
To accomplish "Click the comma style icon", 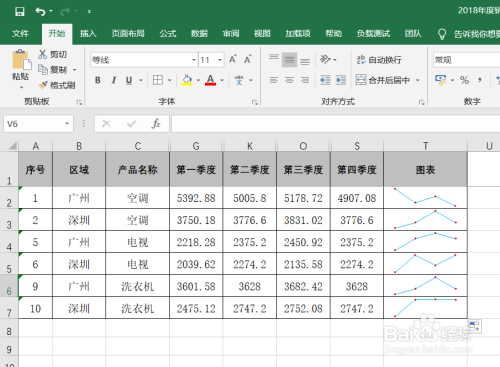I will [480, 80].
